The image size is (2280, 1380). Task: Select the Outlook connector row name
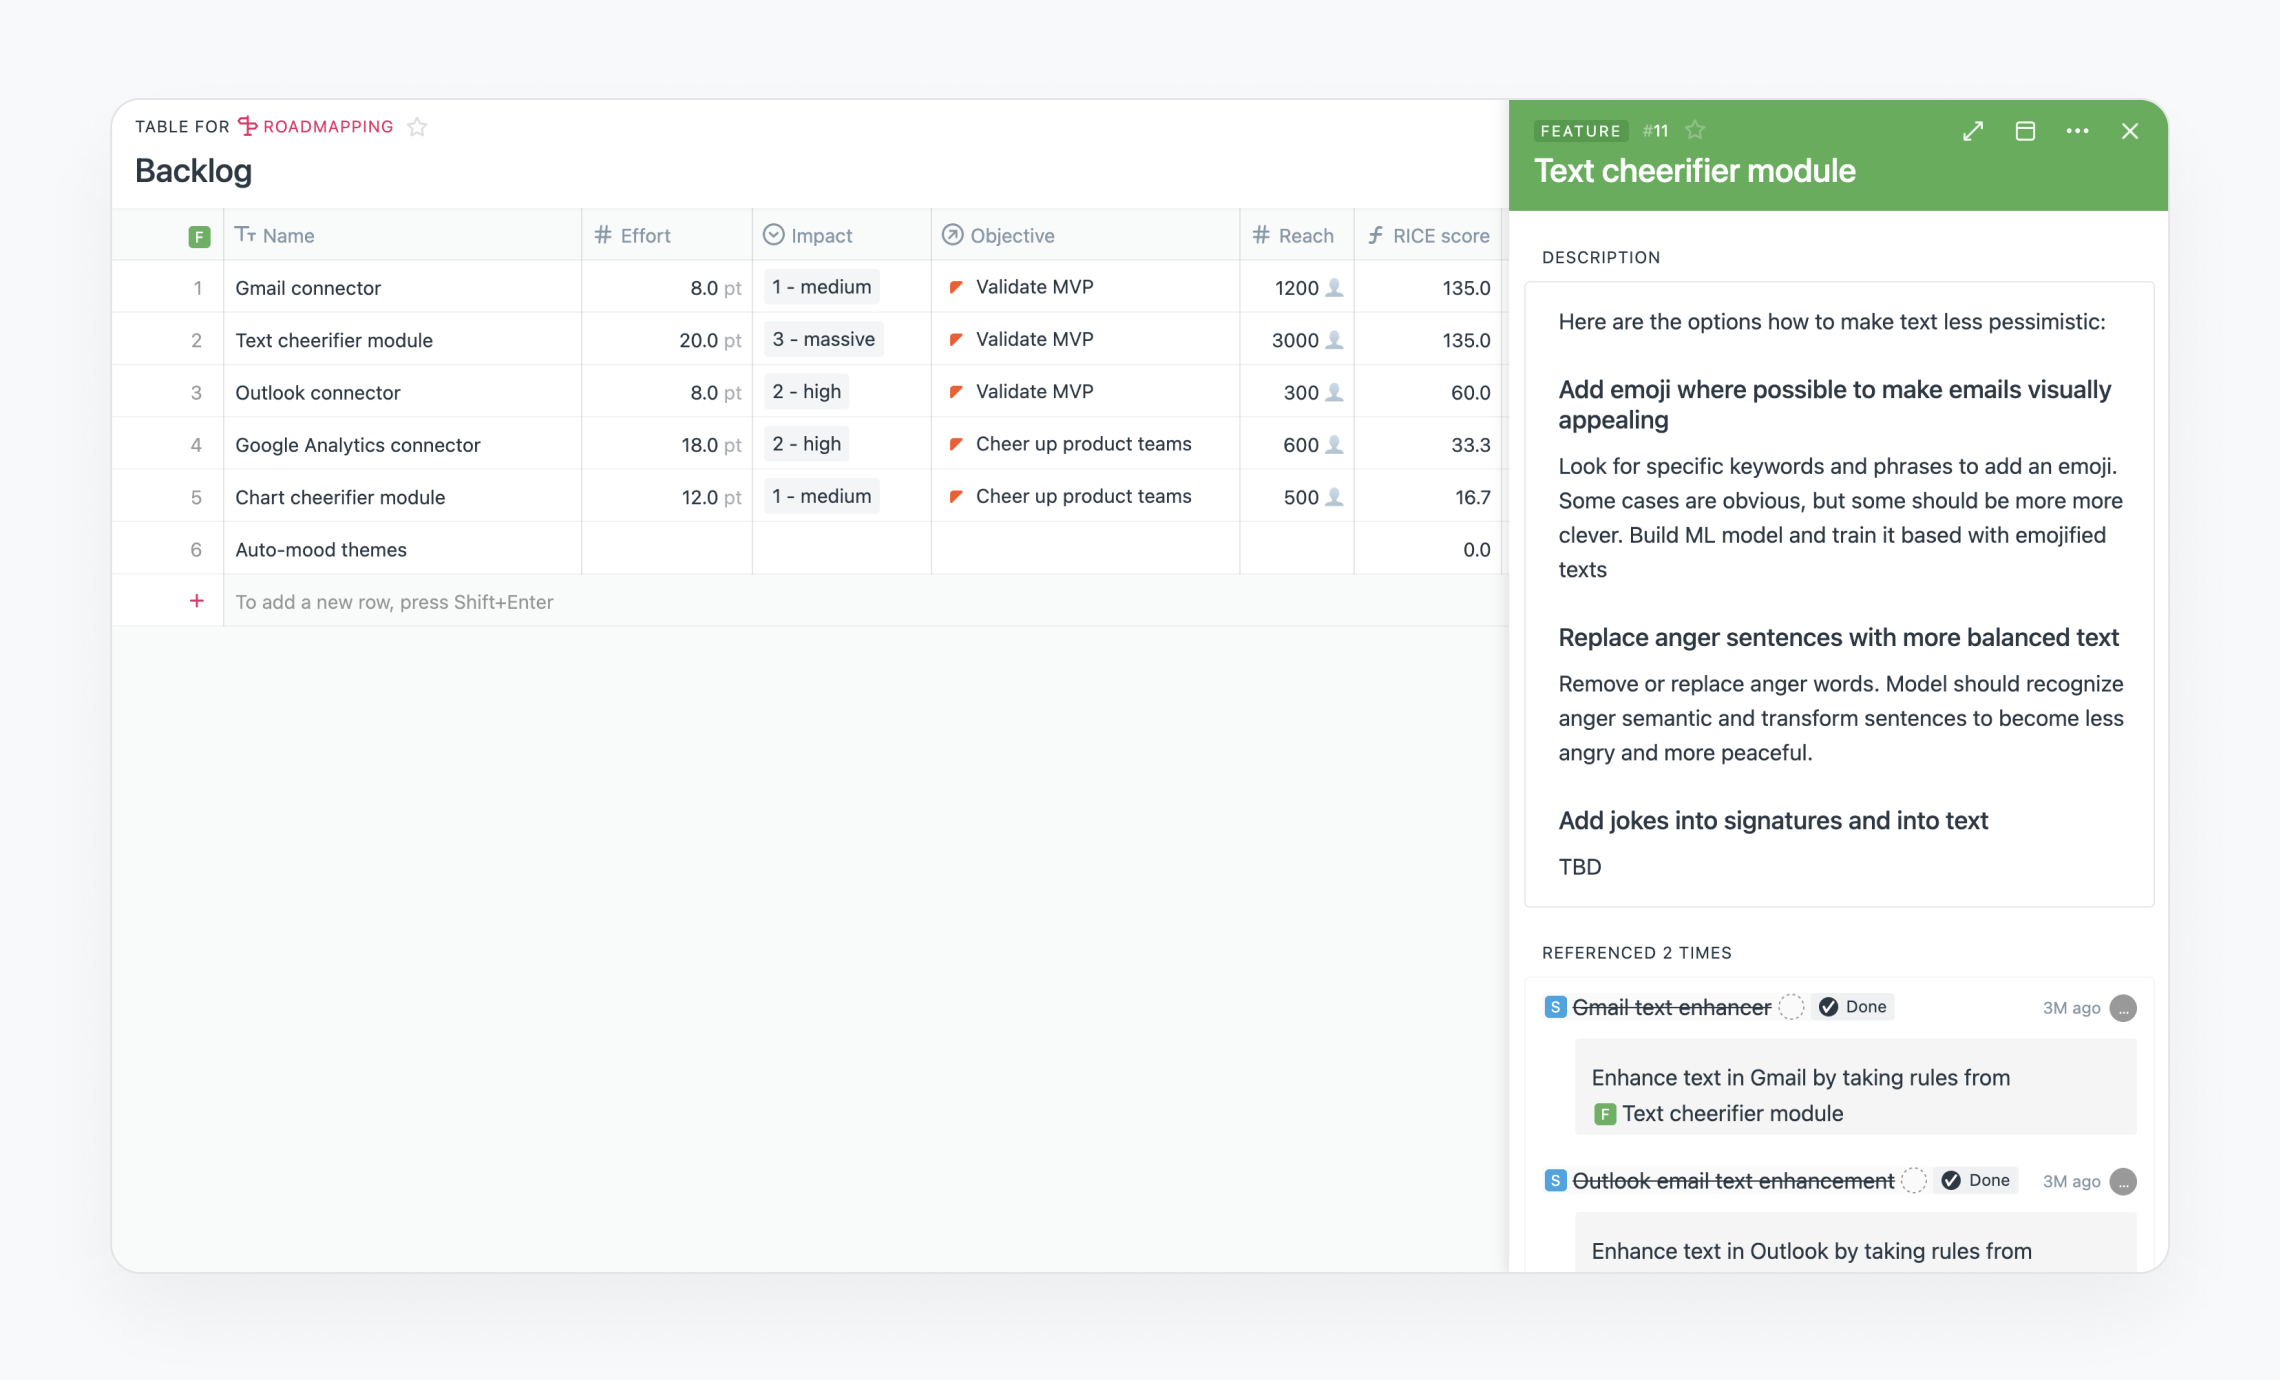tap(317, 393)
